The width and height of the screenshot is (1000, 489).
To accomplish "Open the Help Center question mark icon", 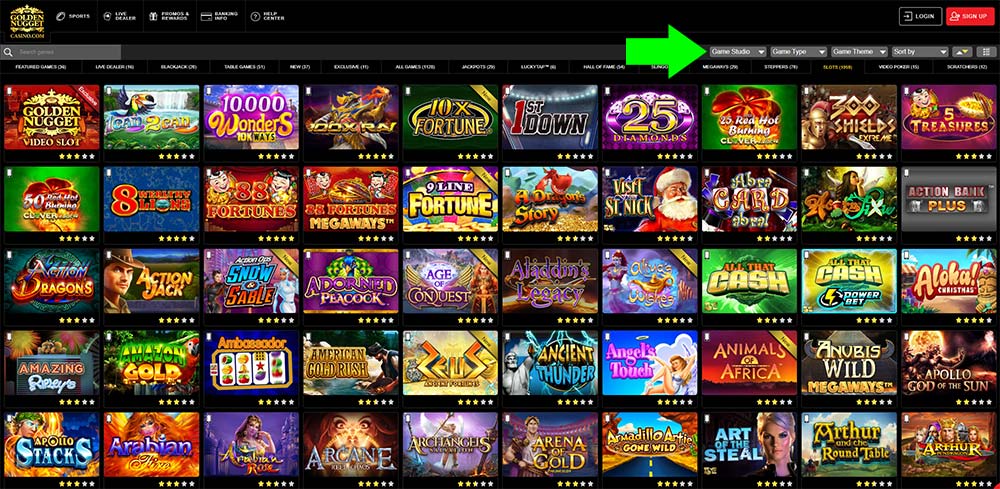I will pos(255,16).
